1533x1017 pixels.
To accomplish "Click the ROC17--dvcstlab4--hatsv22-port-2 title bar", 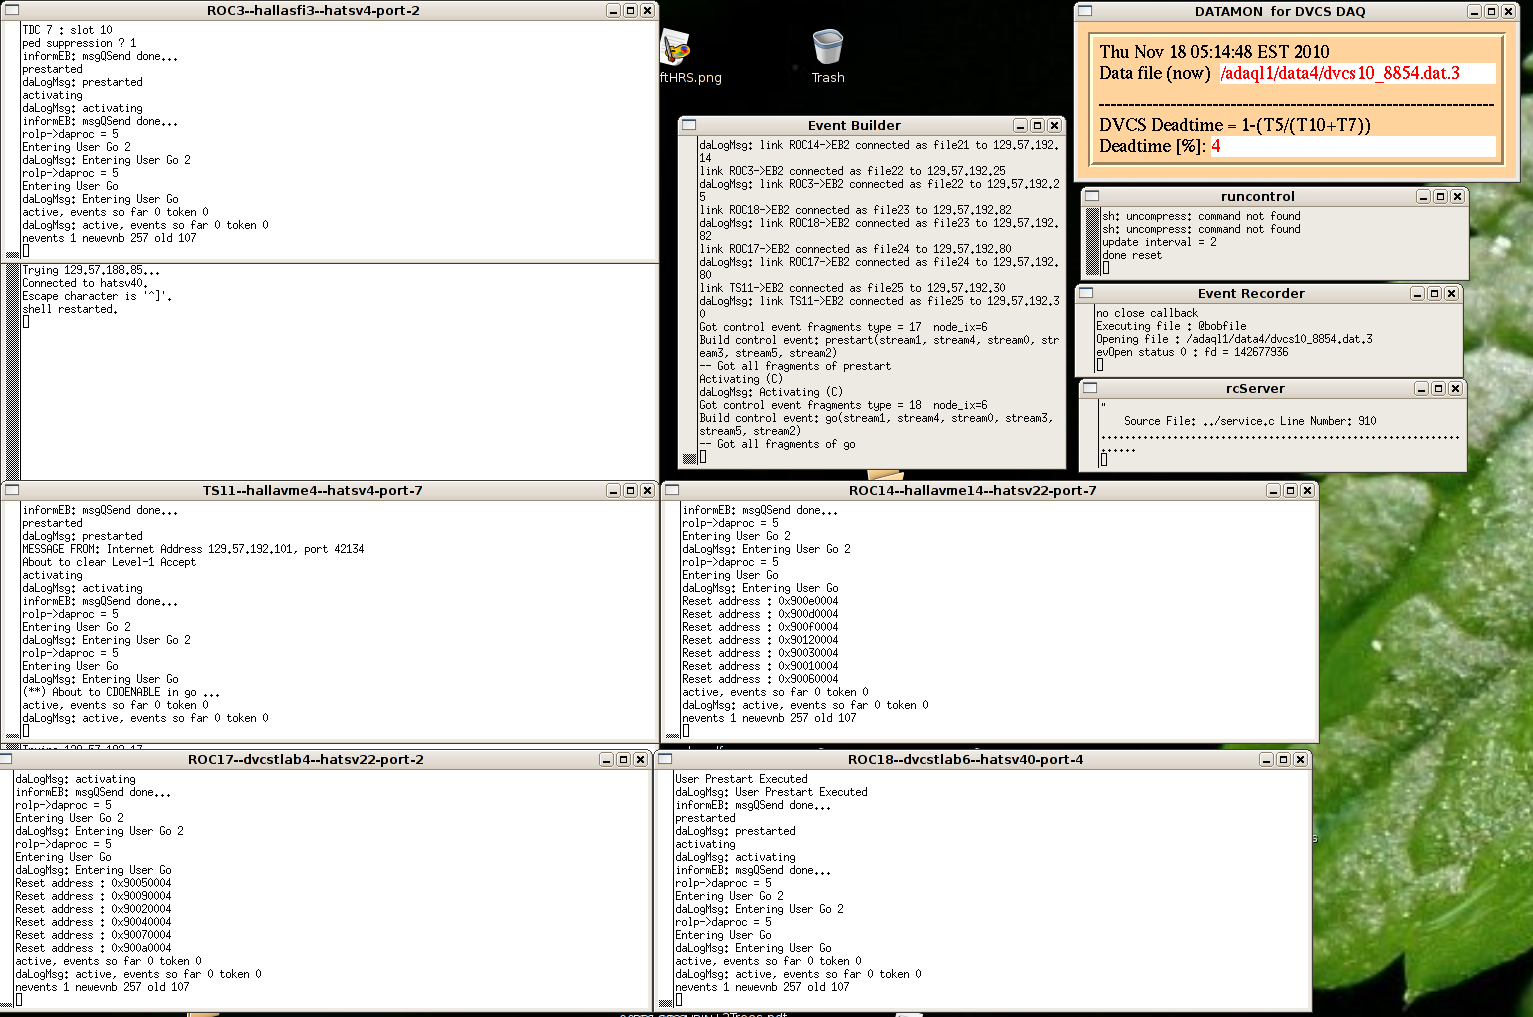I will (x=305, y=760).
